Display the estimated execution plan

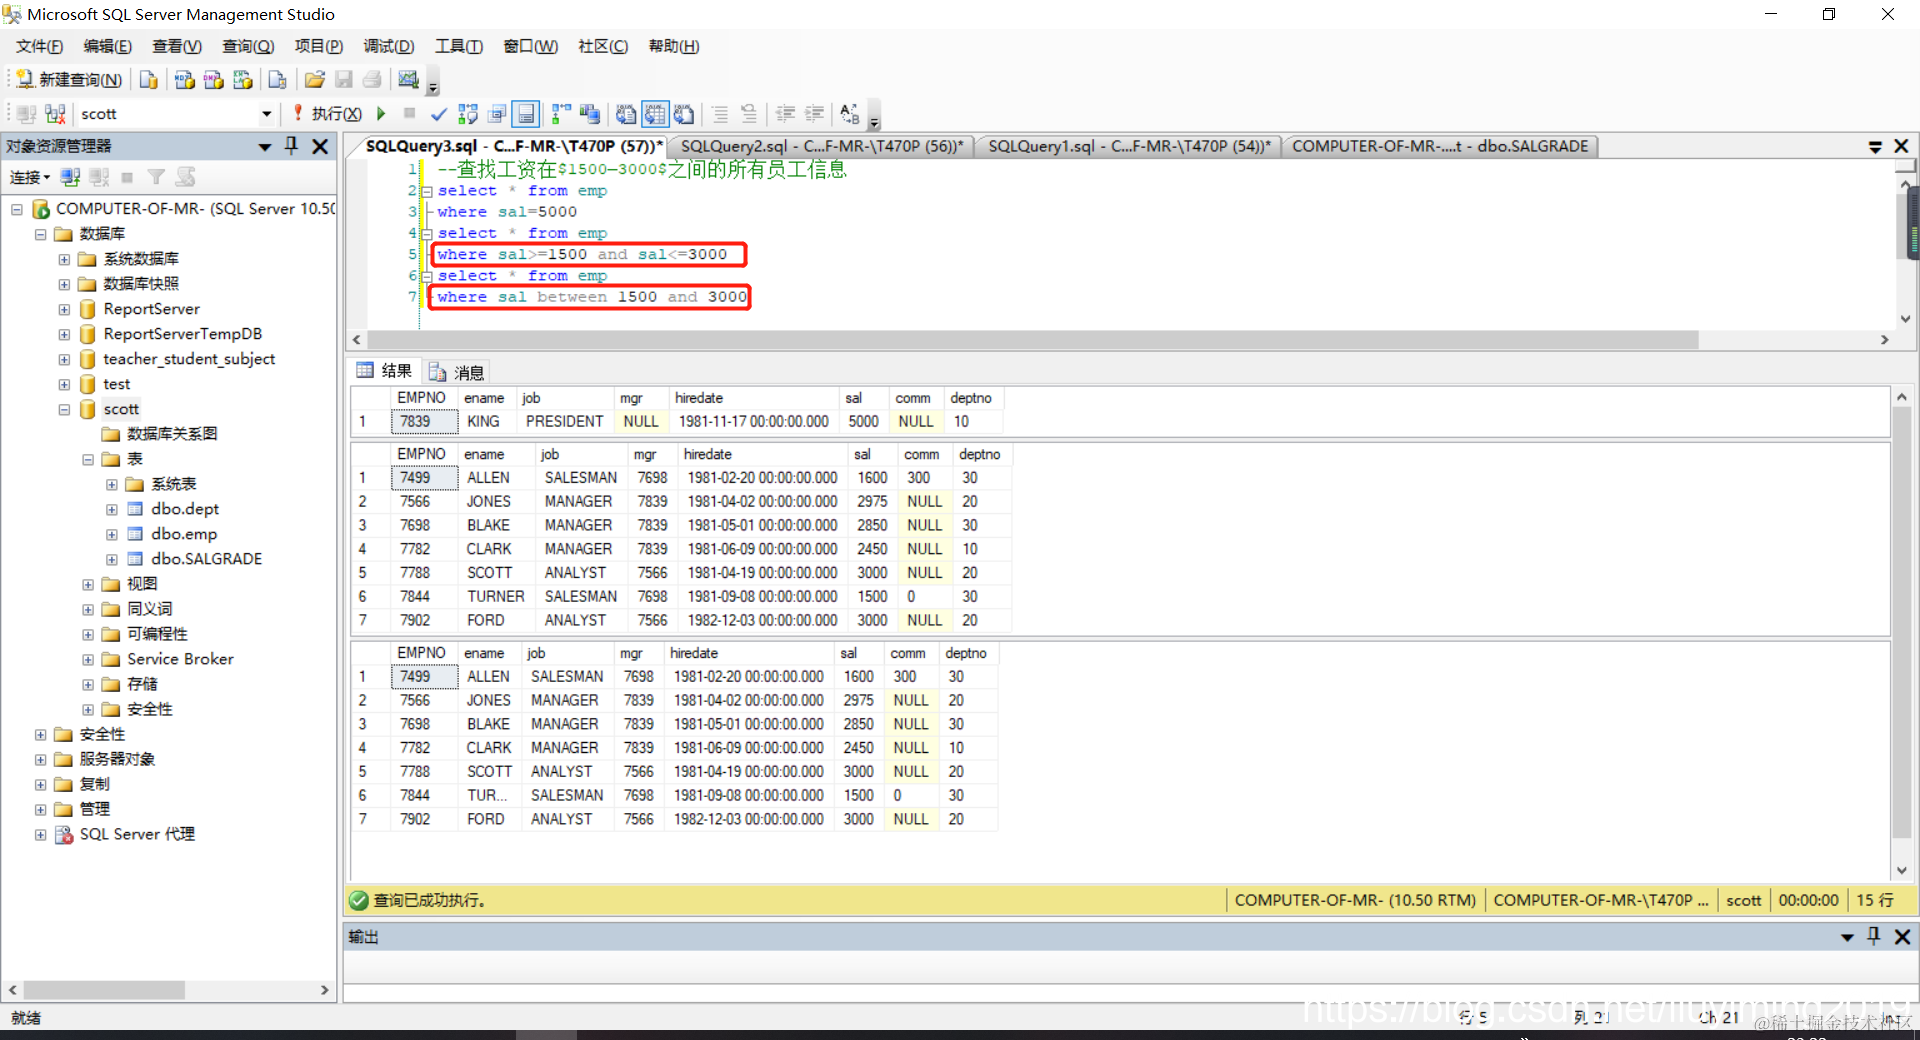point(467,114)
